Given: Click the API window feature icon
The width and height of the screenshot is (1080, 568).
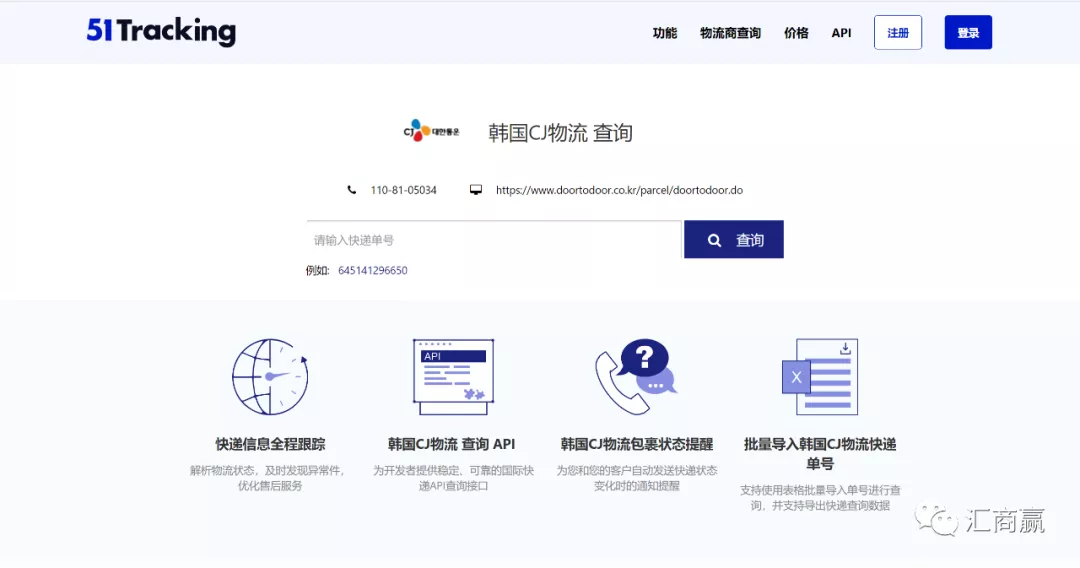Looking at the screenshot, I should coord(453,377).
